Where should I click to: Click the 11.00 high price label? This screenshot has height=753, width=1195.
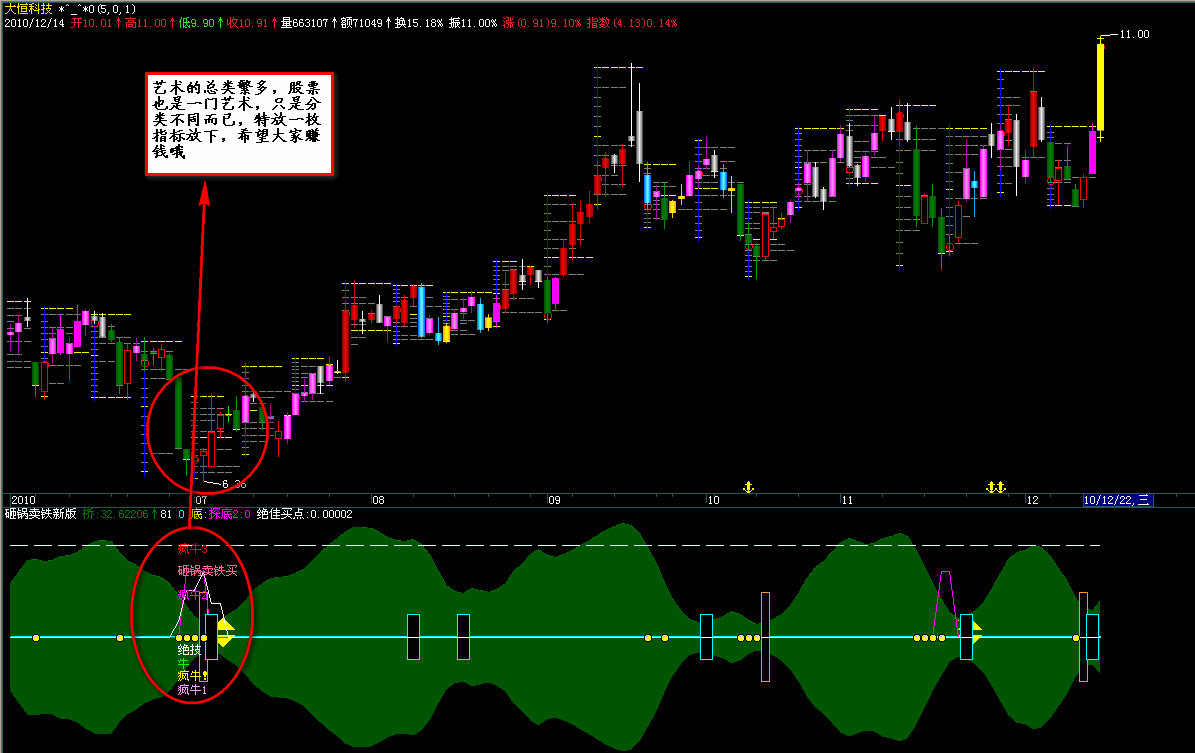coord(1134,34)
